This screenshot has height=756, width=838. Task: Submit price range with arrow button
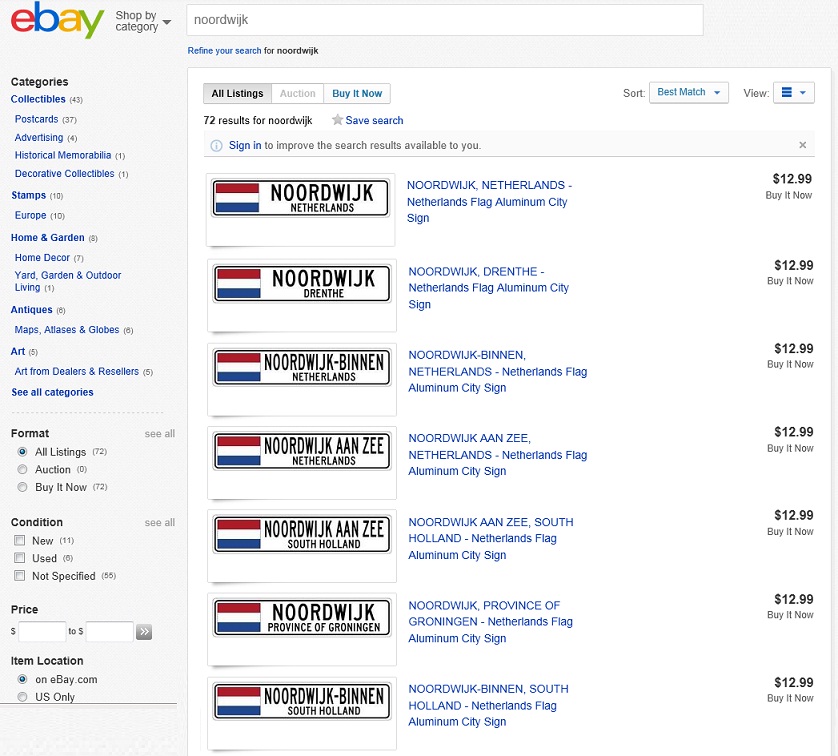[x=145, y=632]
